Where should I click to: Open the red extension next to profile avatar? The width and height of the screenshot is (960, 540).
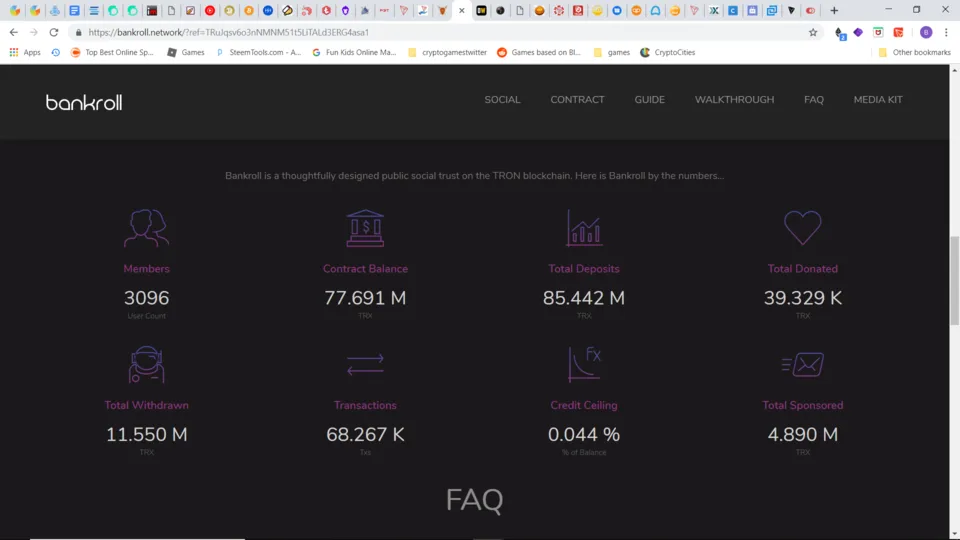[899, 32]
